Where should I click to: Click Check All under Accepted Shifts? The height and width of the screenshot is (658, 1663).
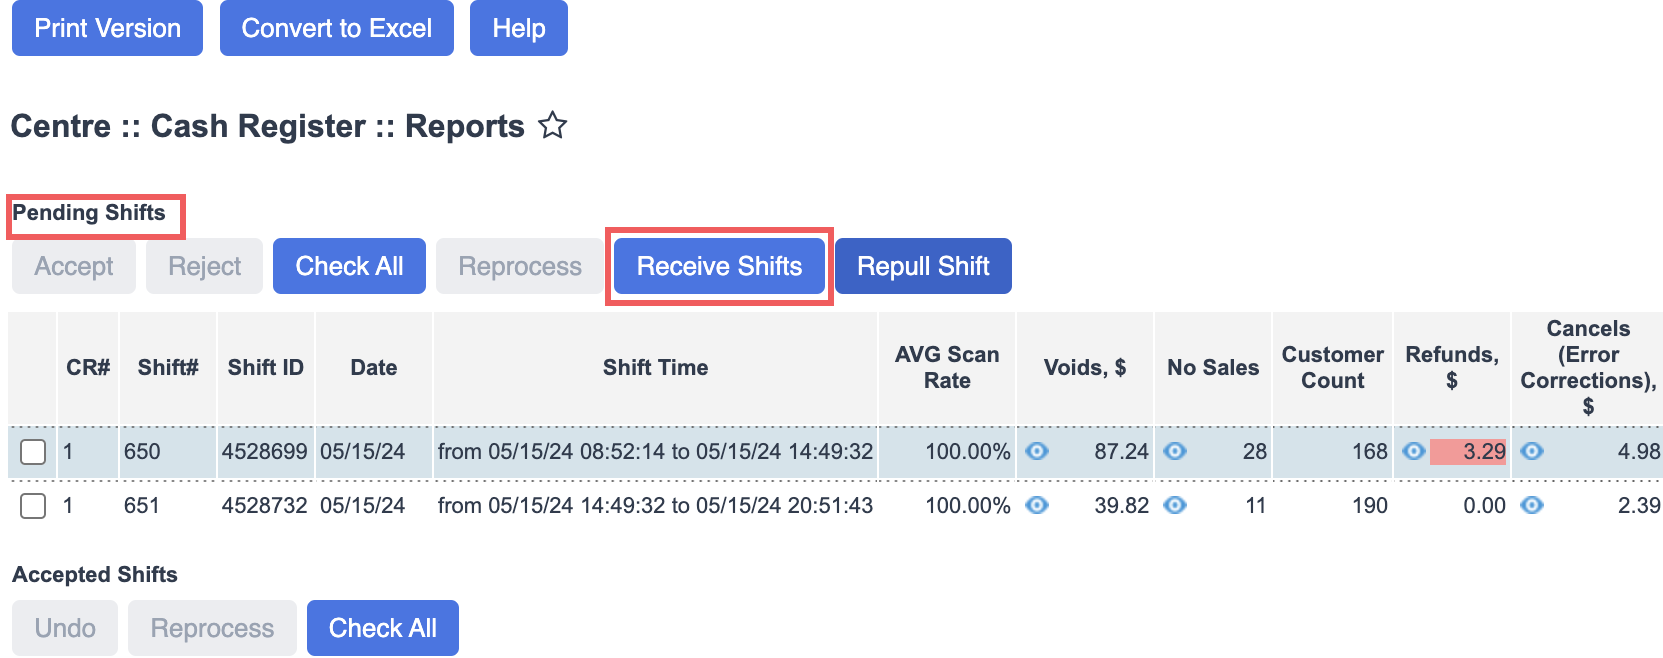pos(383,628)
